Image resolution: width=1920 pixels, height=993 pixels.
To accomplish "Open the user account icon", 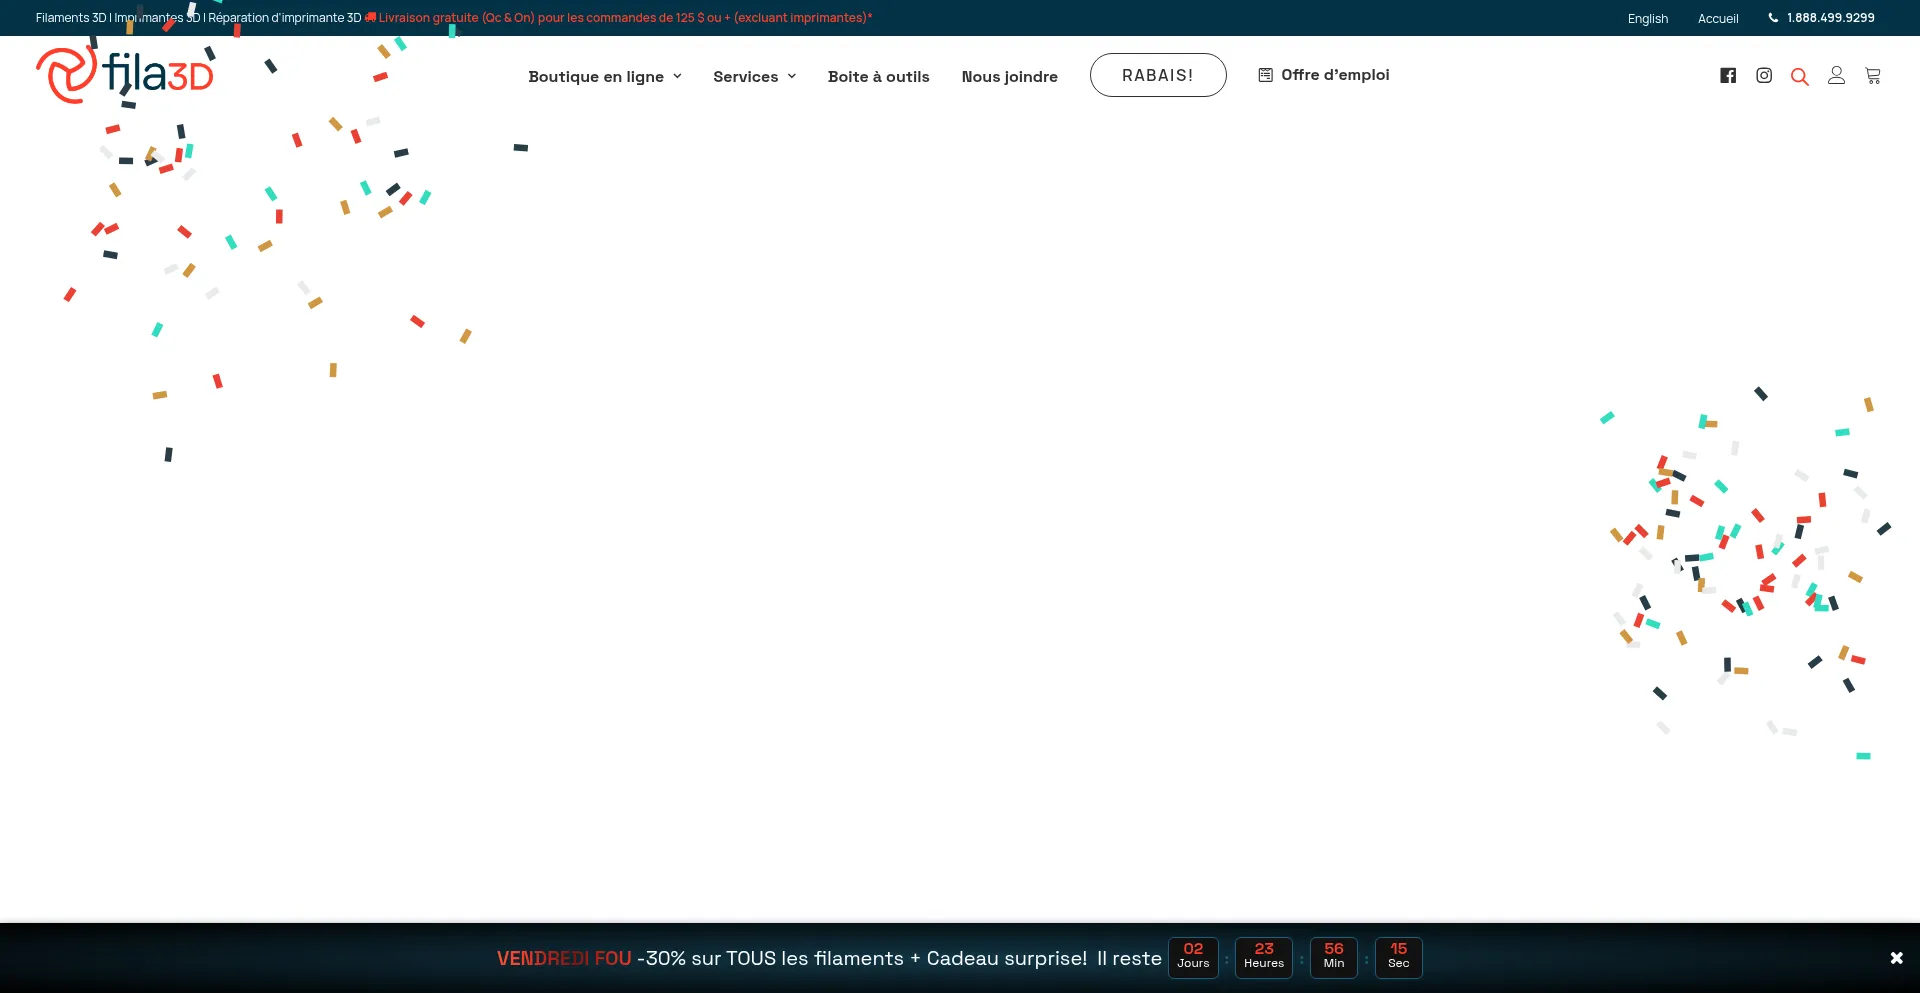I will click(1836, 76).
